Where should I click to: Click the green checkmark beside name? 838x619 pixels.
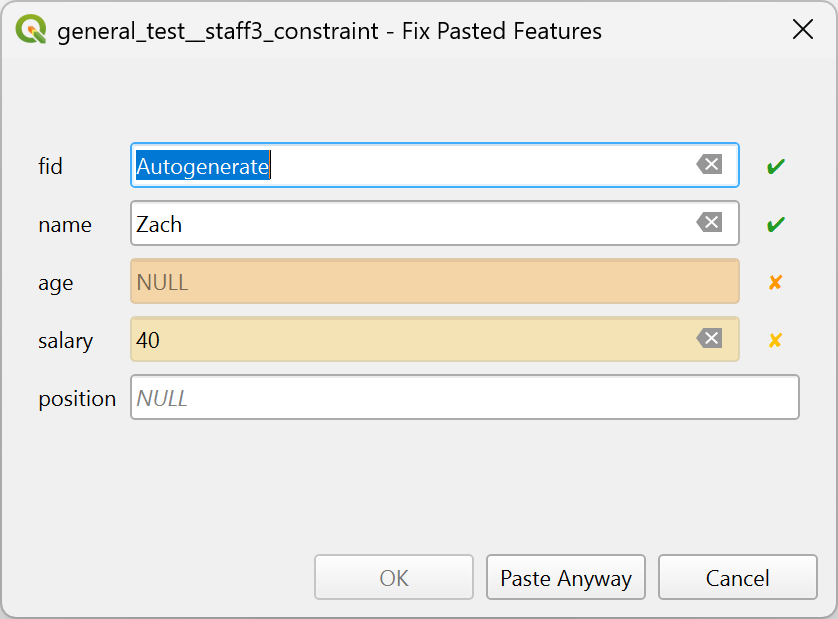coord(775,224)
